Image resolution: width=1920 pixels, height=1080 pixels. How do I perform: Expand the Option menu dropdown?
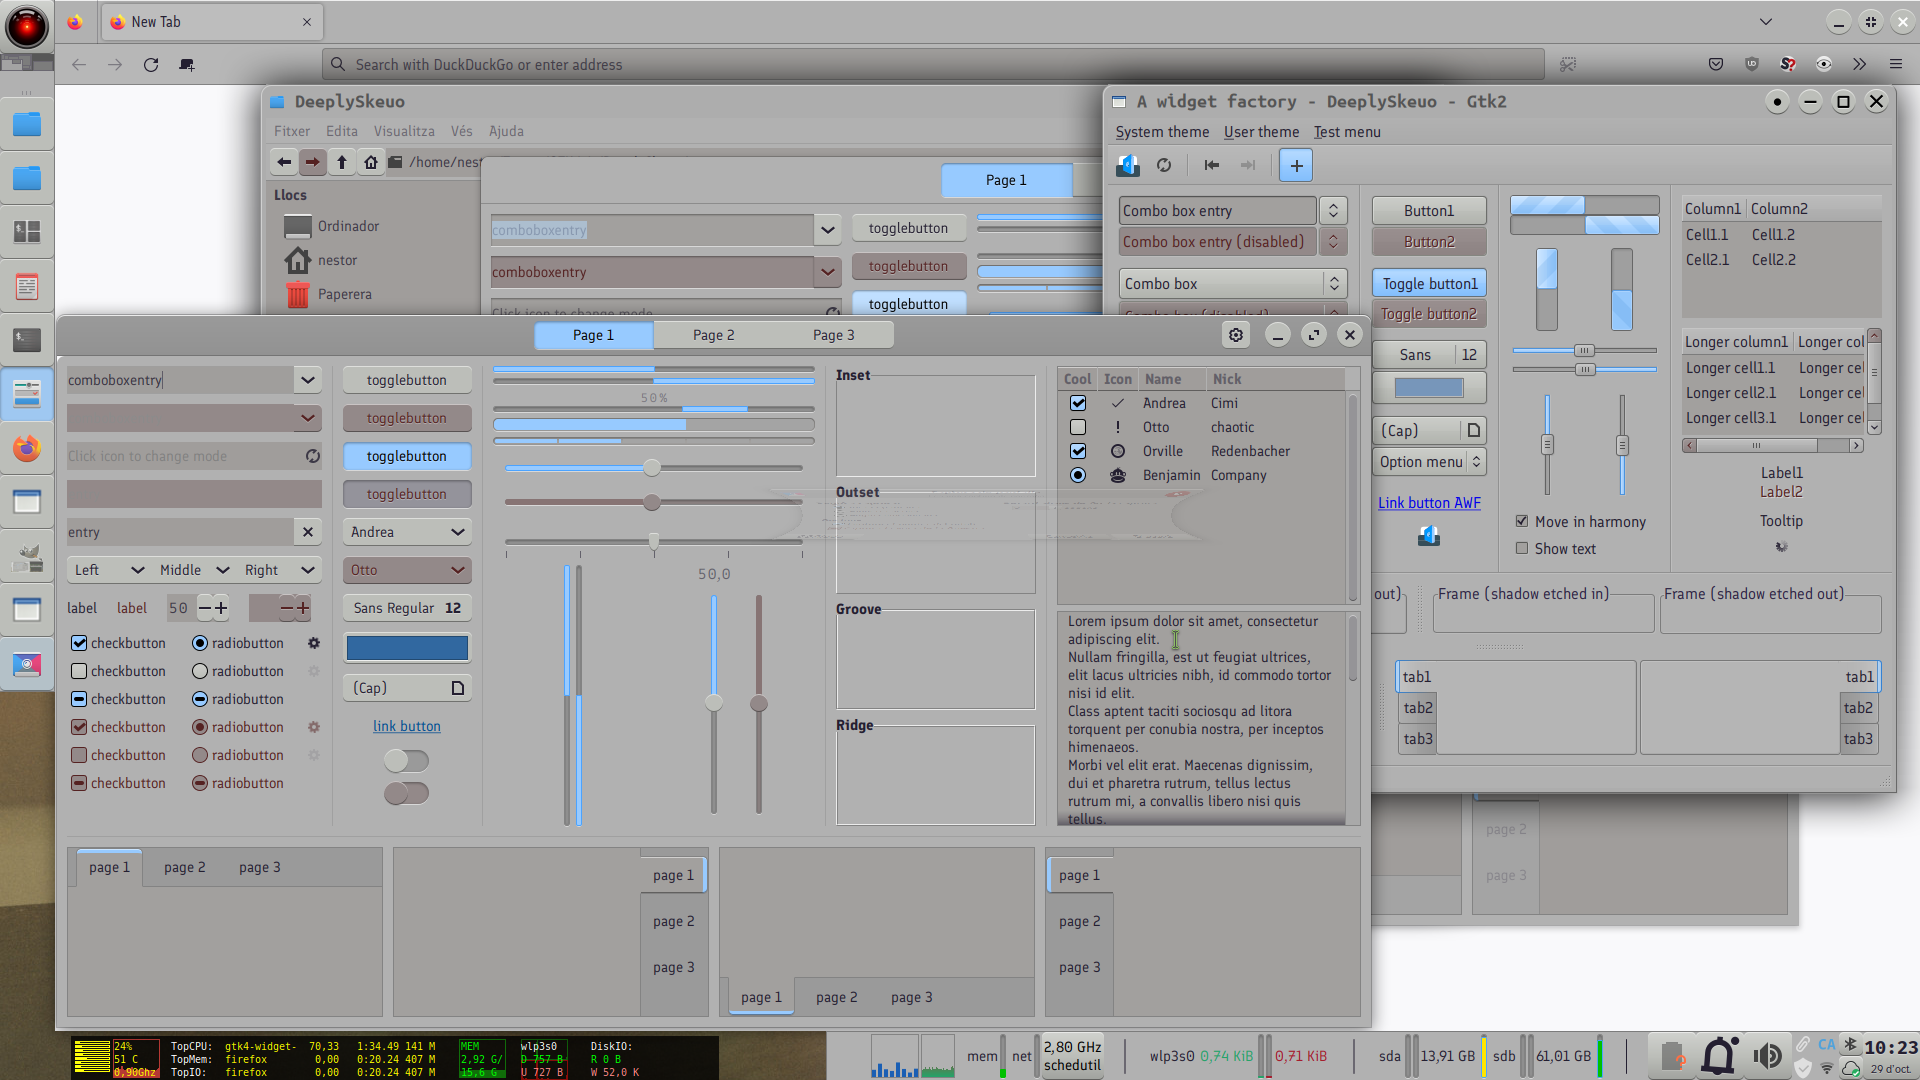click(1429, 461)
